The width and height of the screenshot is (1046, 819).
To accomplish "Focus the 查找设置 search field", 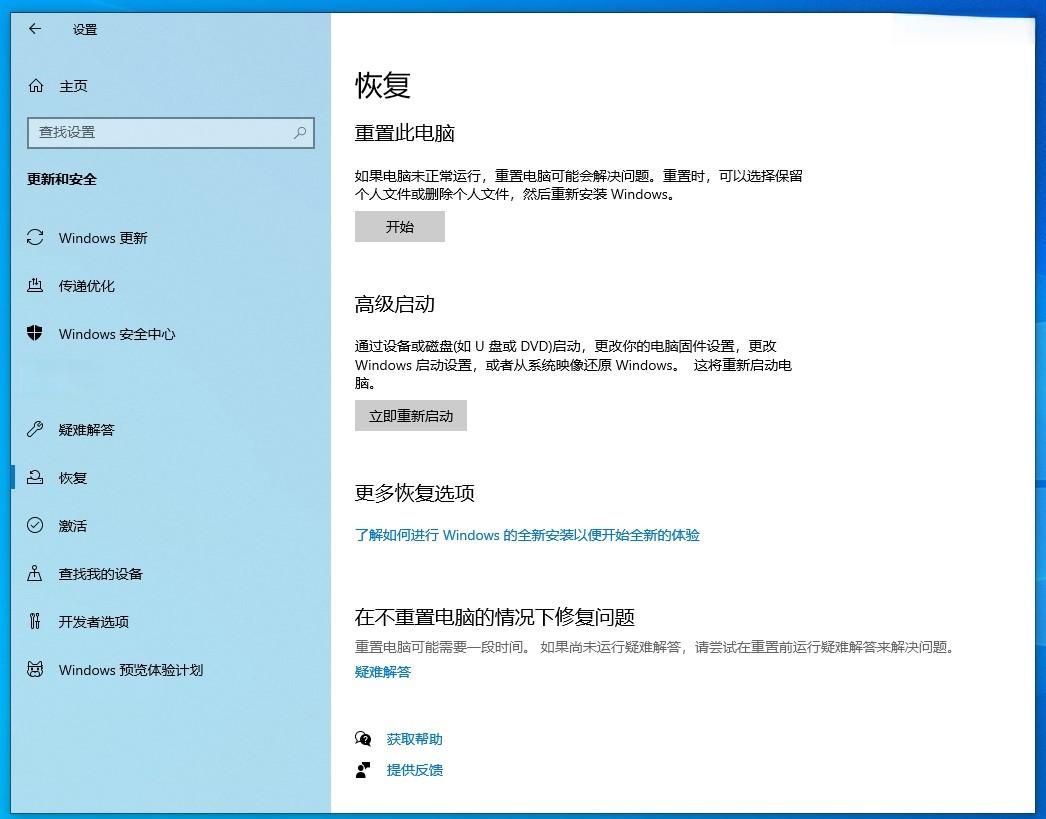I will pyautogui.click(x=160, y=132).
